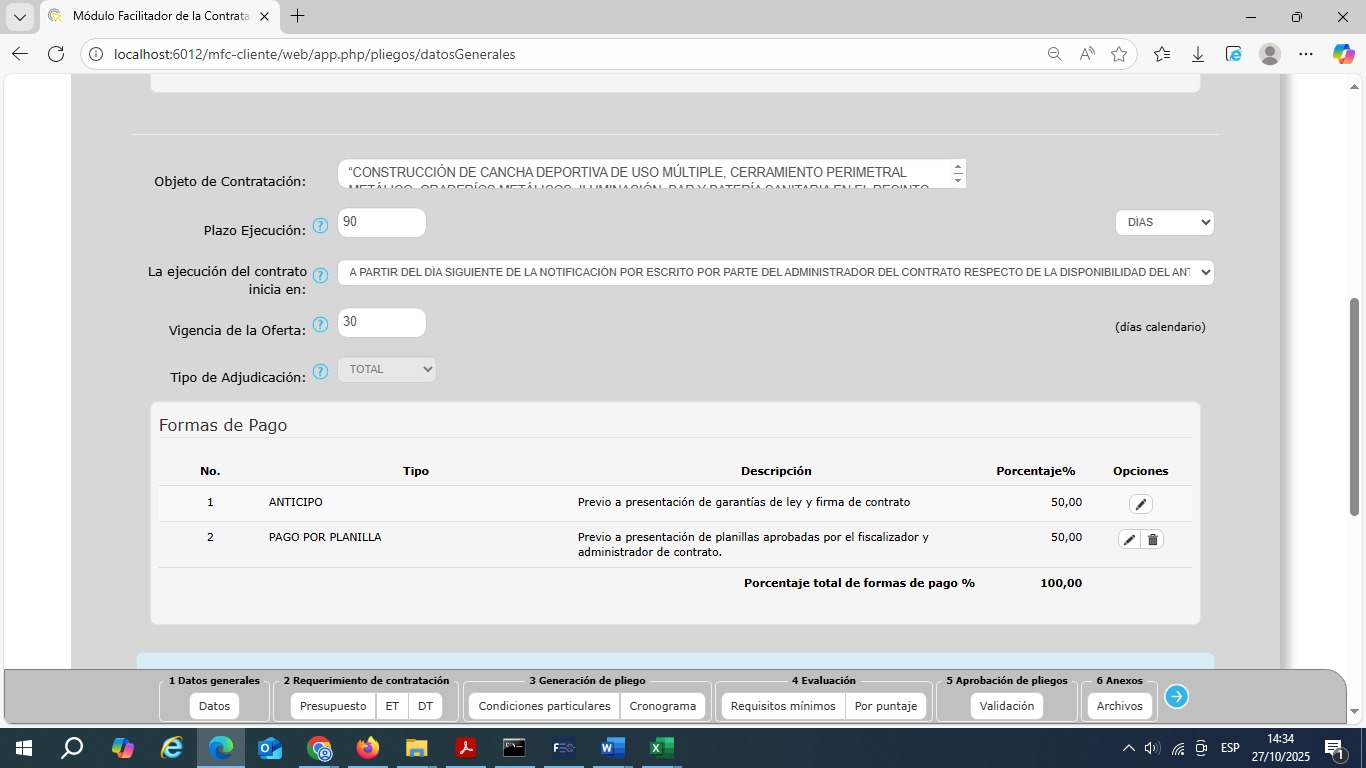
Task: Open the Tipo de Adjudicación TOTAL dropdown
Action: click(x=387, y=369)
